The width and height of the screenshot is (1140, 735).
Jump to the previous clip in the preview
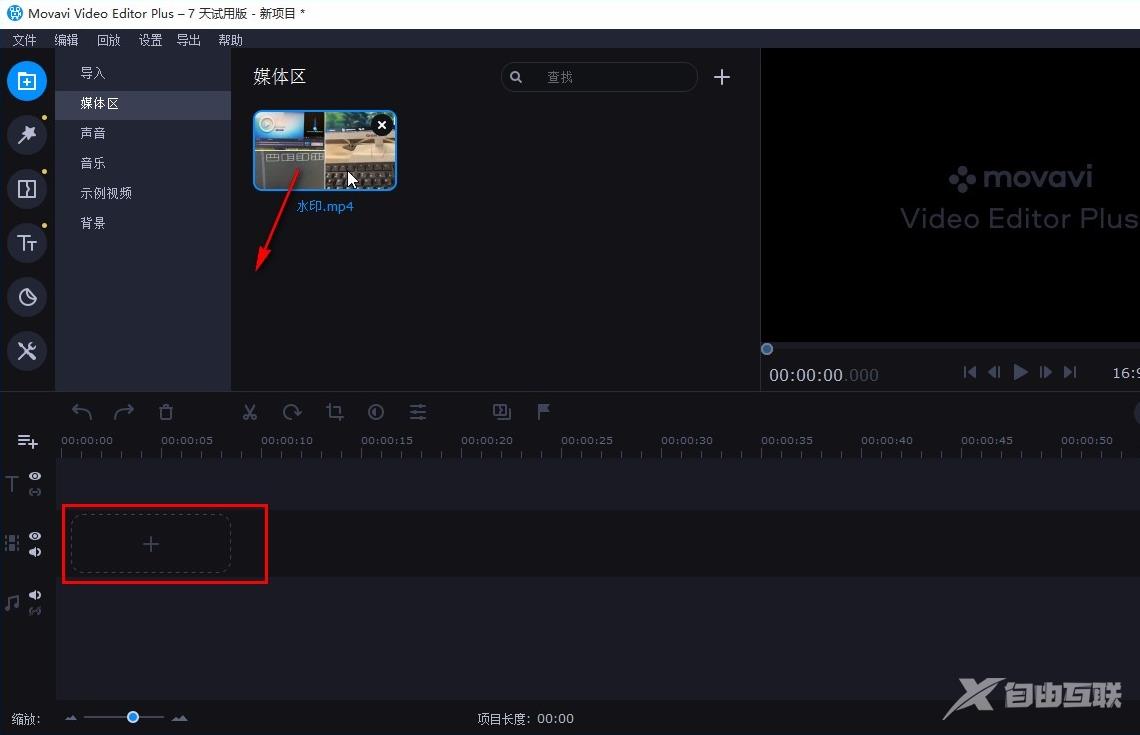[969, 372]
